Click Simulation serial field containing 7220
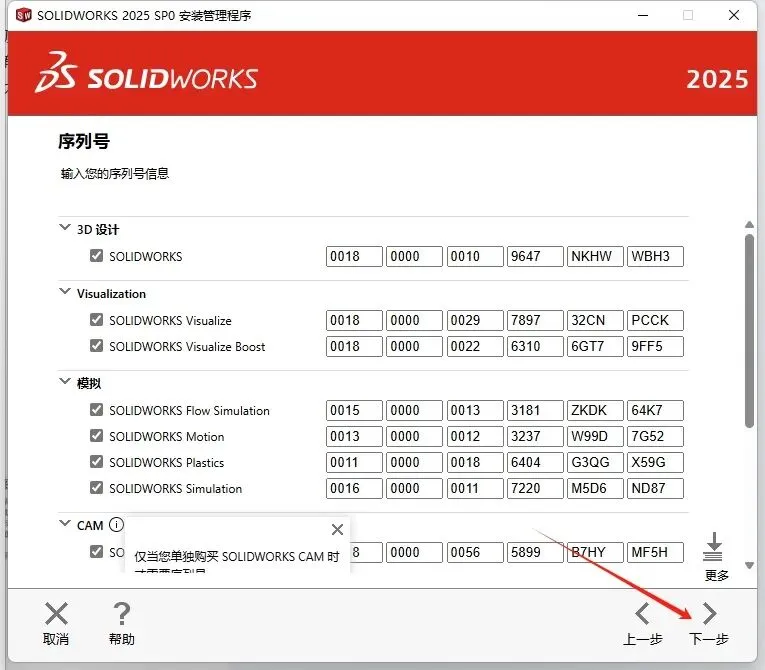 pos(535,488)
